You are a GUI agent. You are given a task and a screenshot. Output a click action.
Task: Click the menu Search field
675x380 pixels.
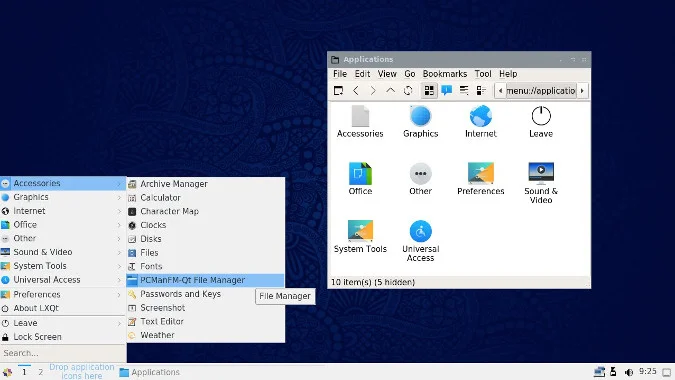(x=63, y=353)
